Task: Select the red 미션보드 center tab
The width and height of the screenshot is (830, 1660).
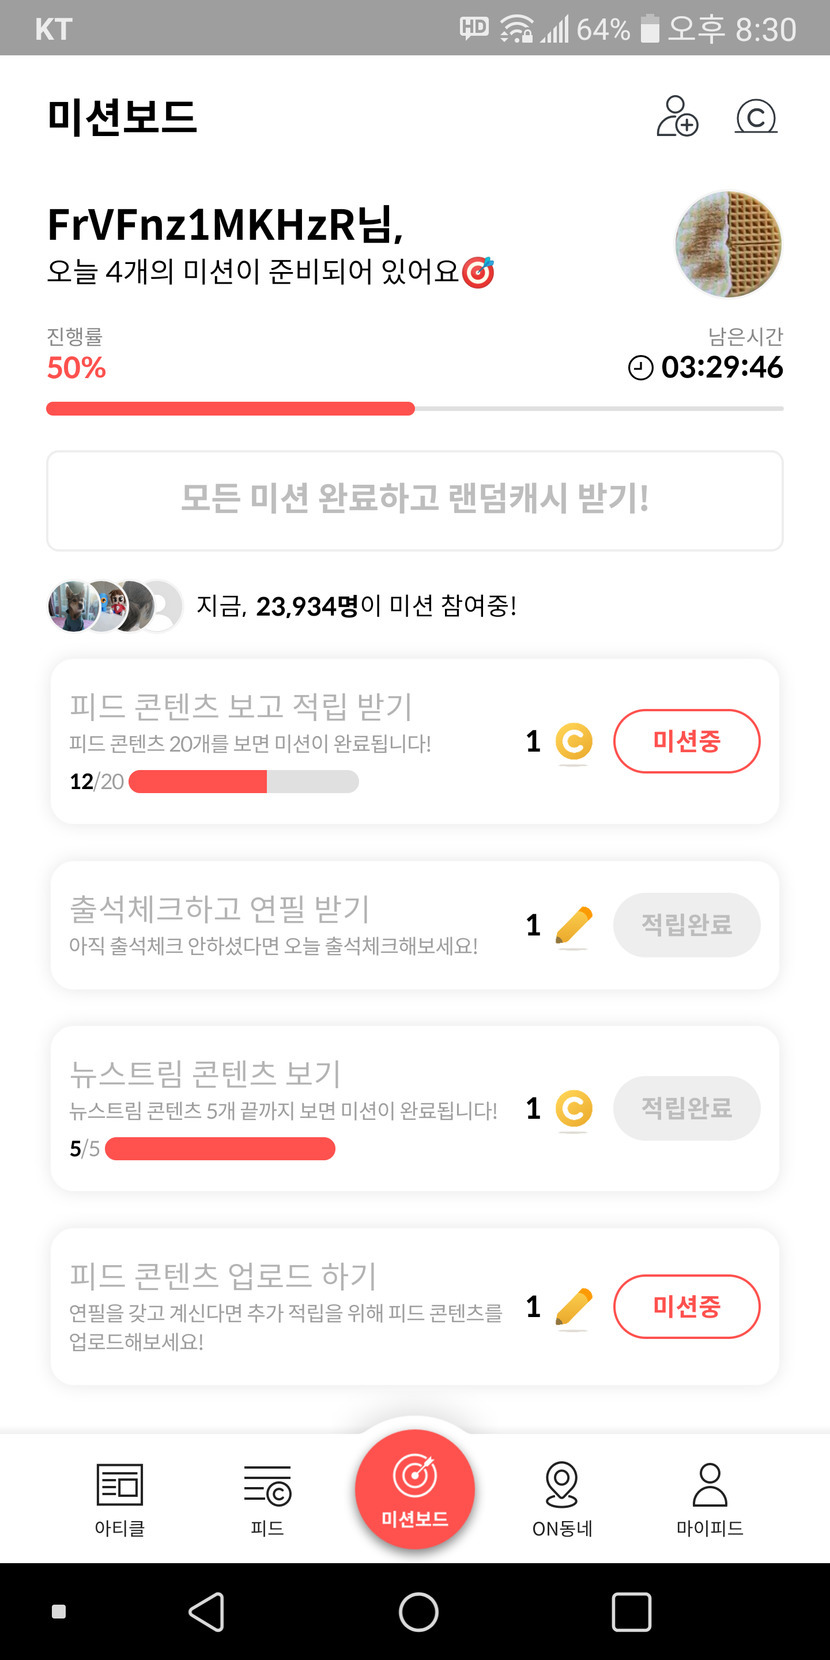Action: 415,1490
